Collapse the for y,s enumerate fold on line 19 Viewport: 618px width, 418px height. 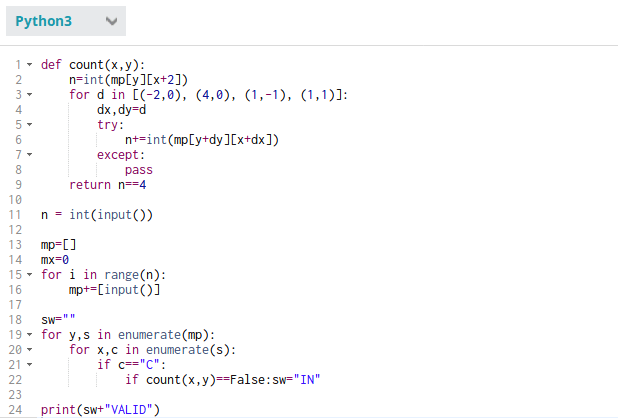click(x=30, y=334)
